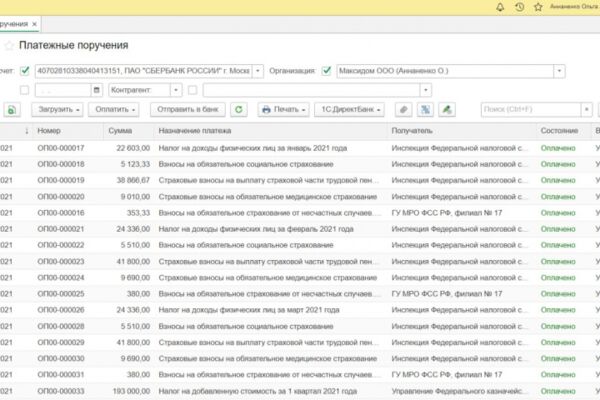Click the create-document icon left of Загрузить
This screenshot has height=400, width=600.
(x=12, y=110)
